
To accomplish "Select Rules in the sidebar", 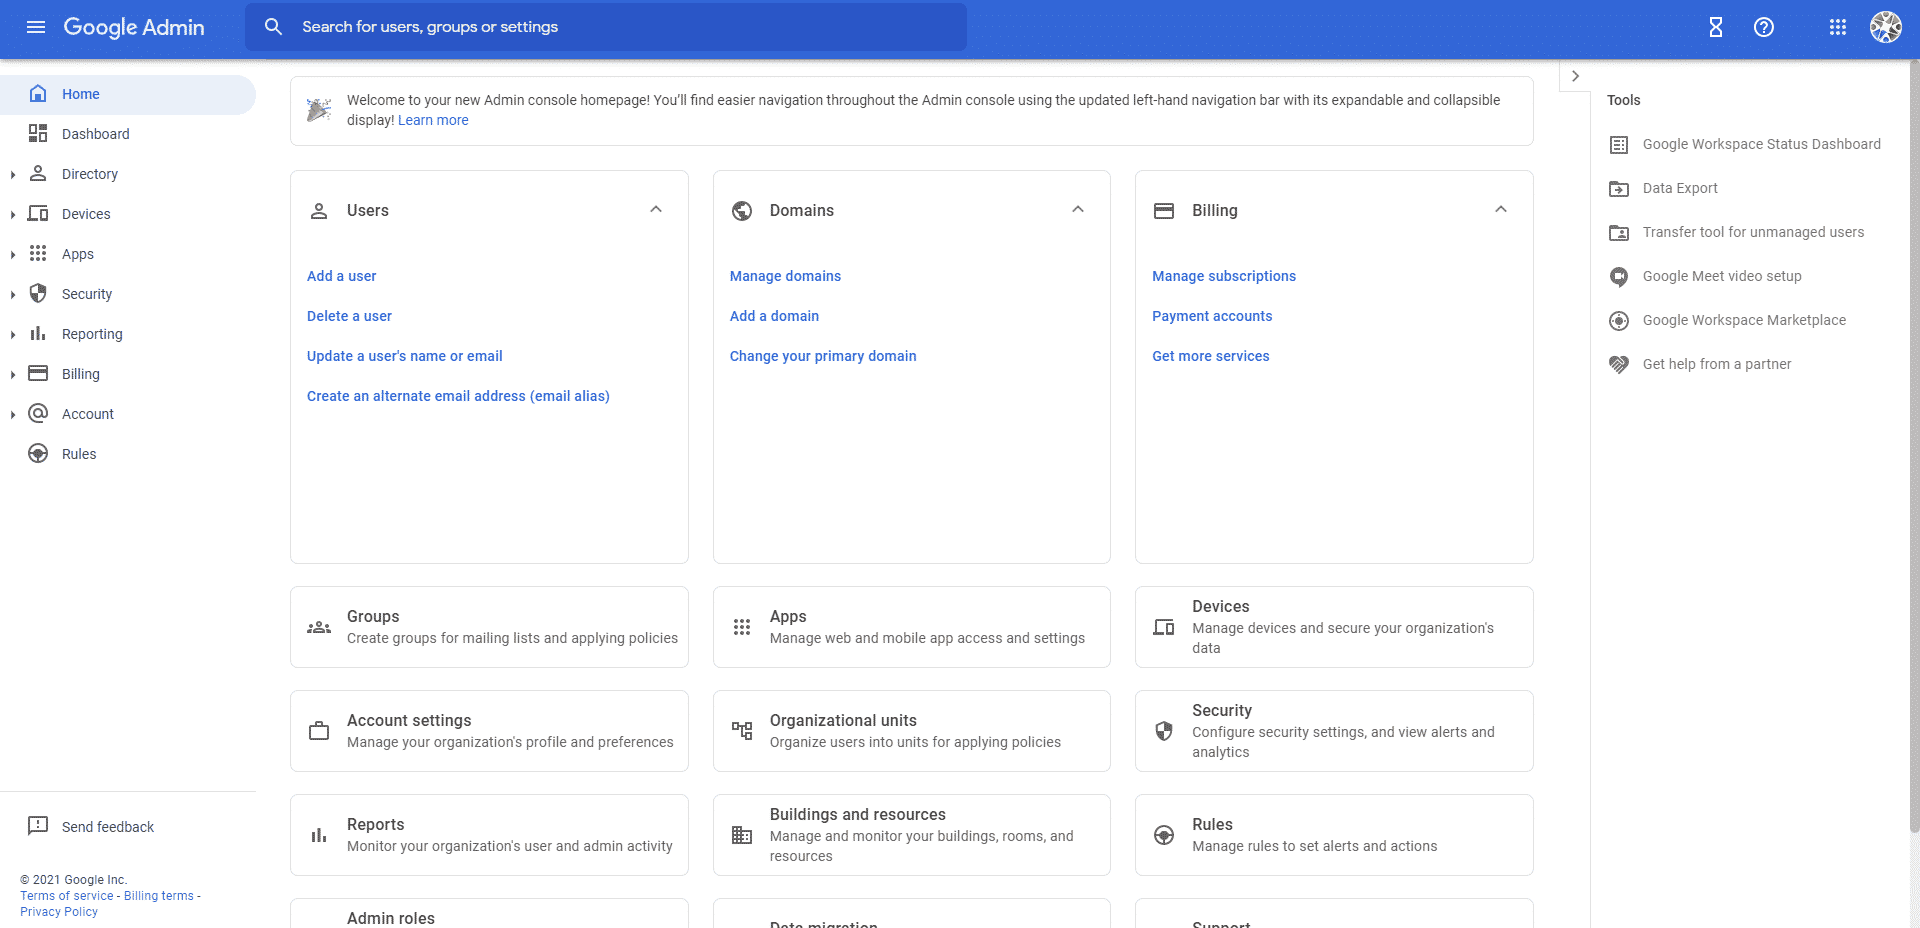I will pyautogui.click(x=128, y=454).
